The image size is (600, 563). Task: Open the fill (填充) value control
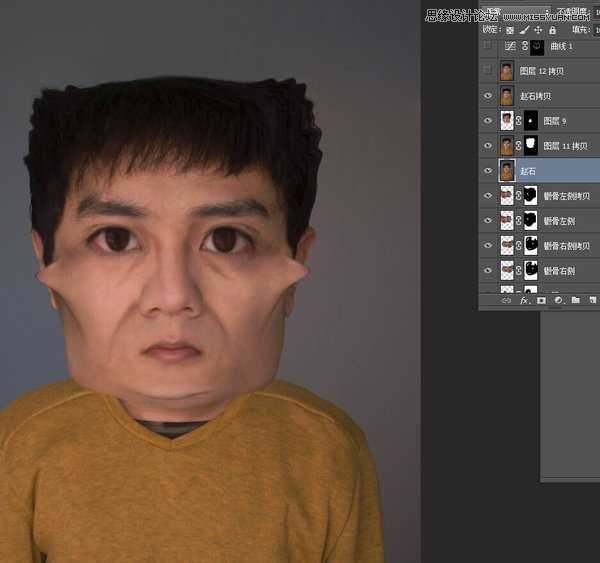coord(596,30)
